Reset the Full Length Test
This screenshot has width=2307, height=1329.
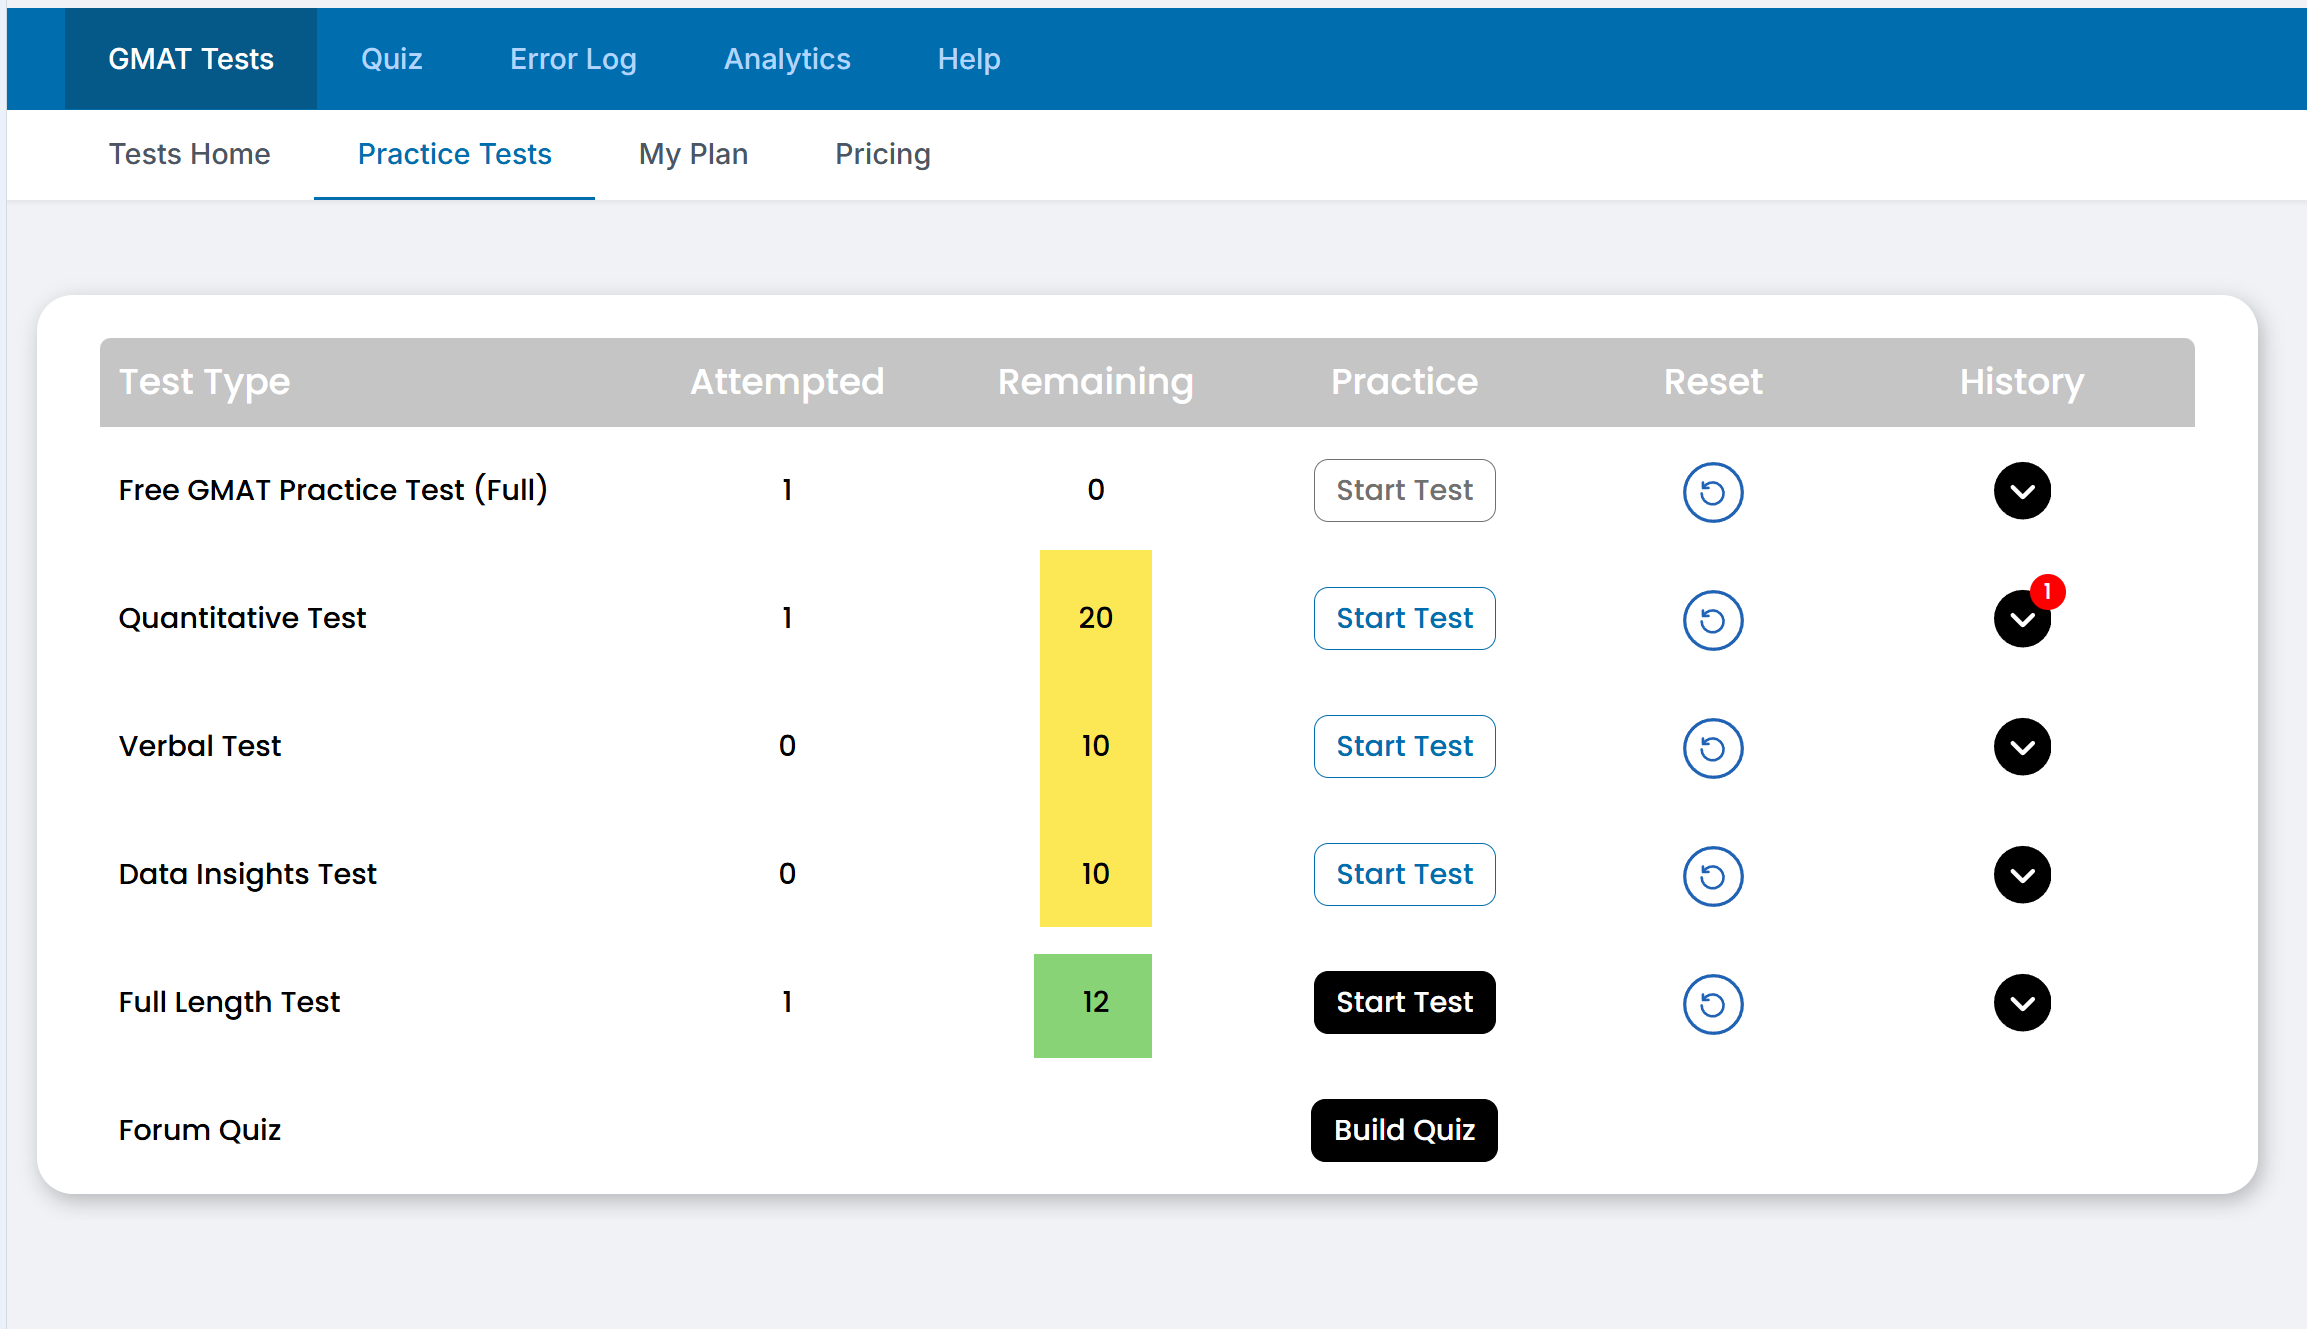pos(1712,1004)
